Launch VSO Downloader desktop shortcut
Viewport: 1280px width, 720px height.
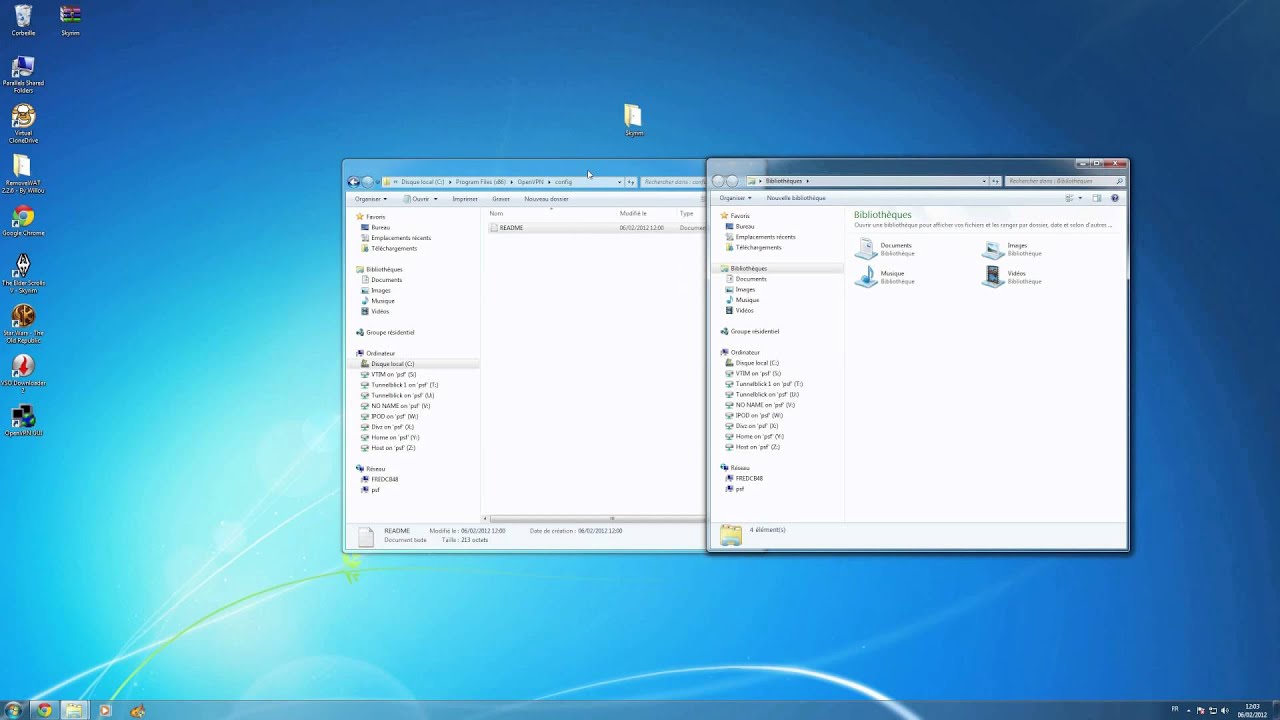(x=23, y=373)
